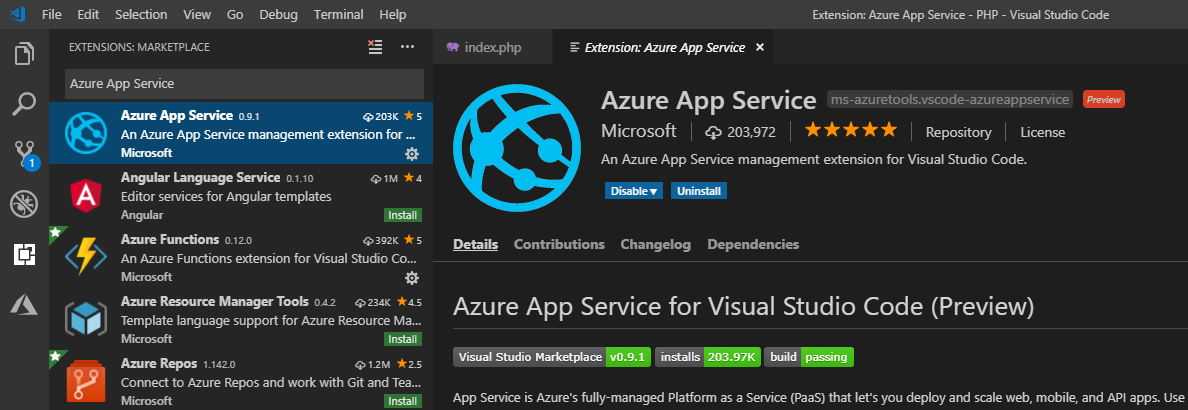
Task: Open the Help menu
Action: click(x=392, y=14)
